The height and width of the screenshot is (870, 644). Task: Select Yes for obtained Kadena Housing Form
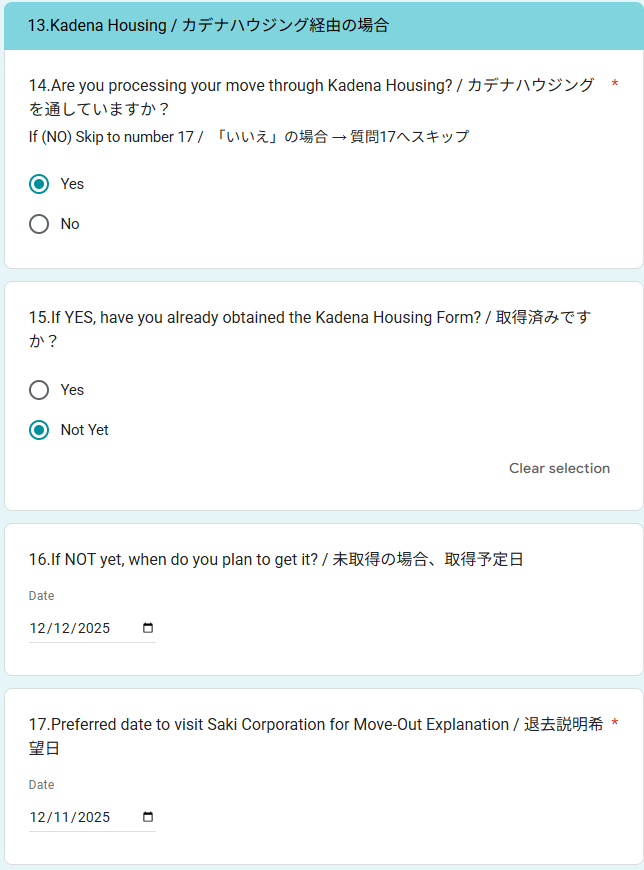(39, 390)
